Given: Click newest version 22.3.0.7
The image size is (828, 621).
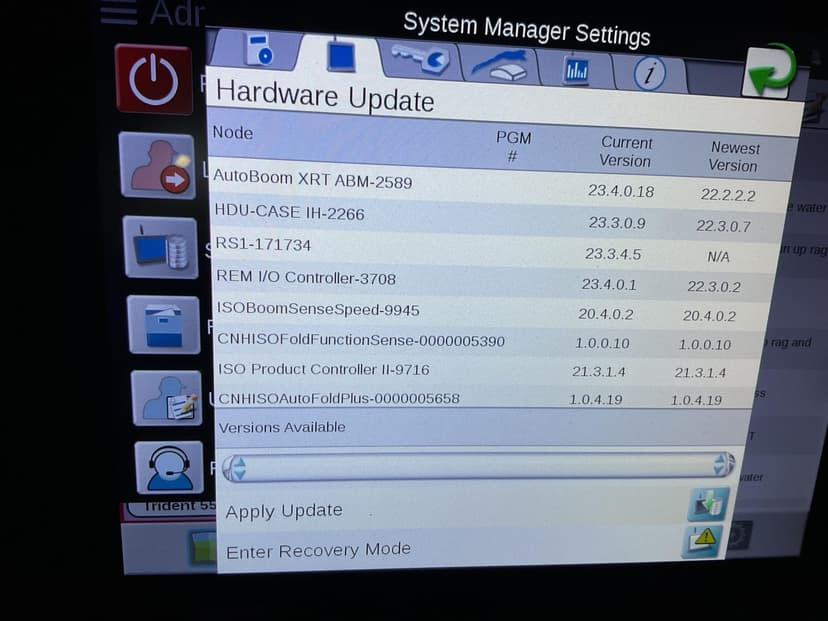Looking at the screenshot, I should [723, 226].
